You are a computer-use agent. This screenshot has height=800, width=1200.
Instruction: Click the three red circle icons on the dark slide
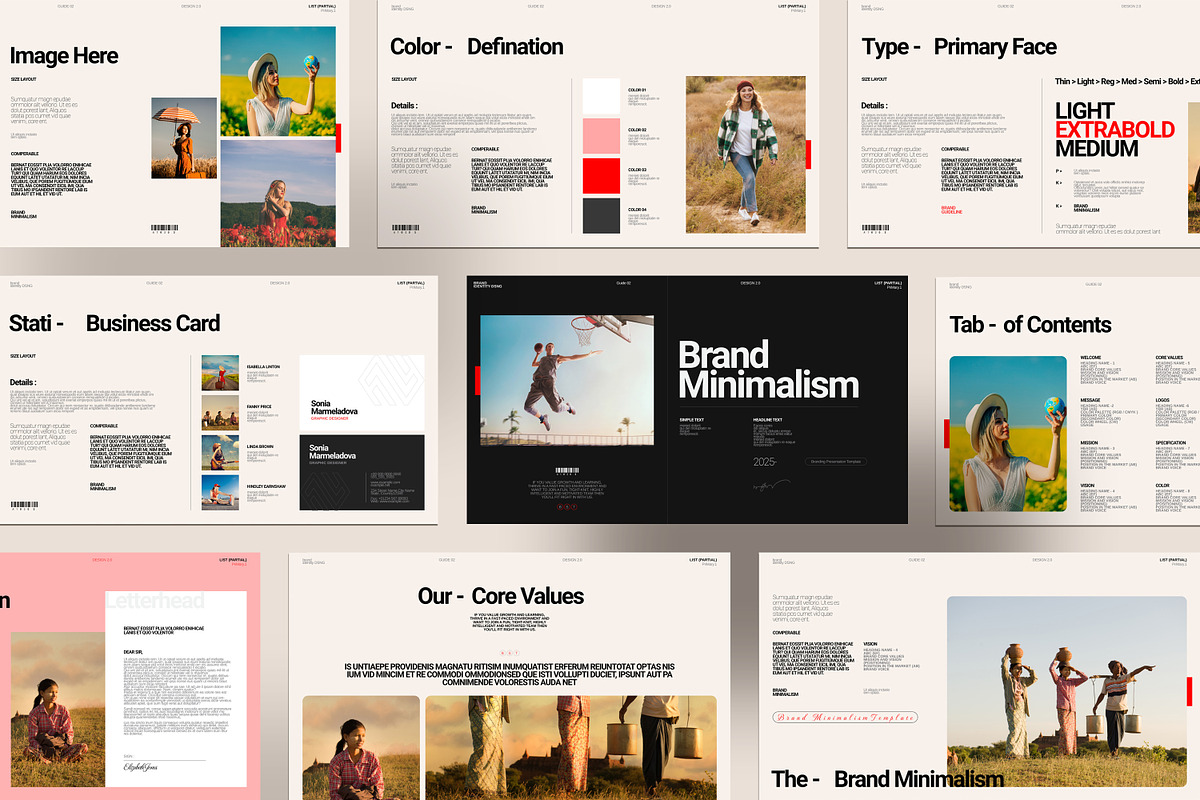(x=567, y=507)
